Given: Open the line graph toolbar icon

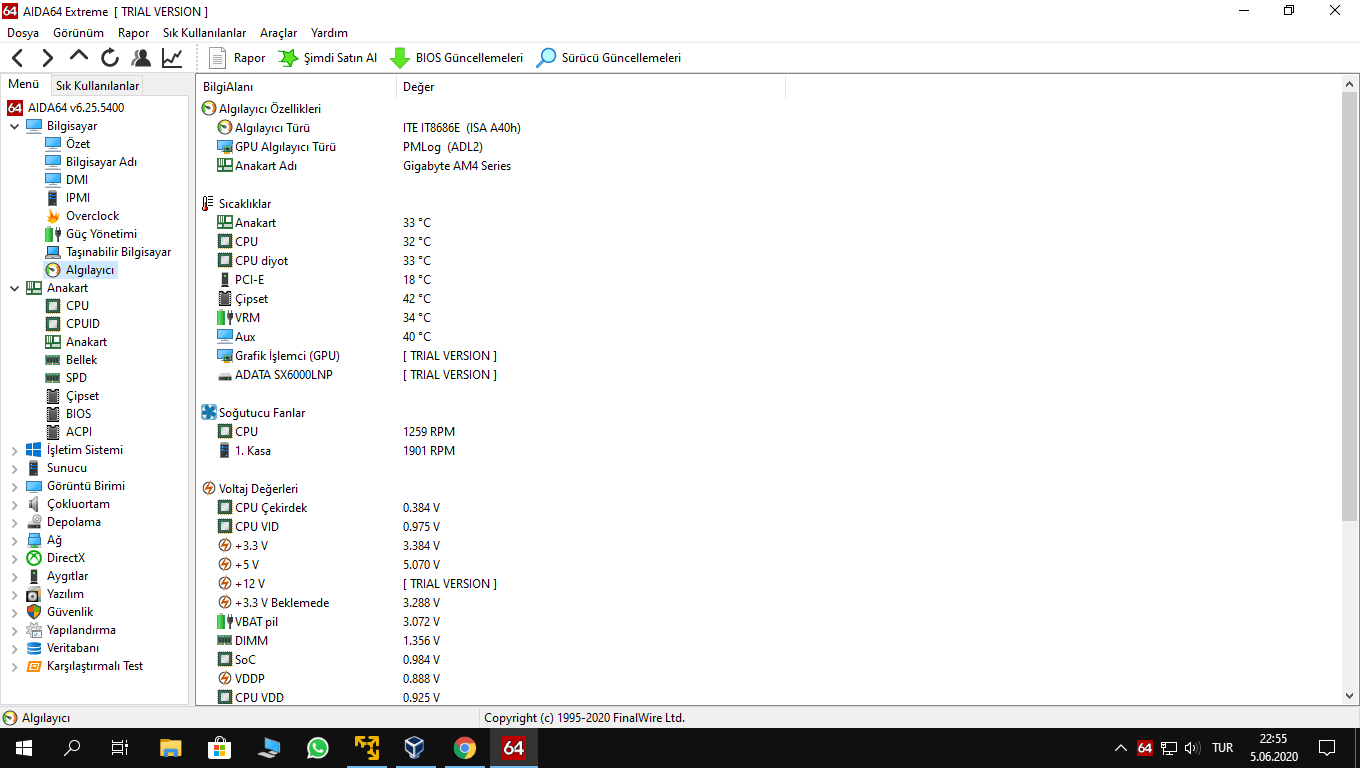Looking at the screenshot, I should coord(172,58).
